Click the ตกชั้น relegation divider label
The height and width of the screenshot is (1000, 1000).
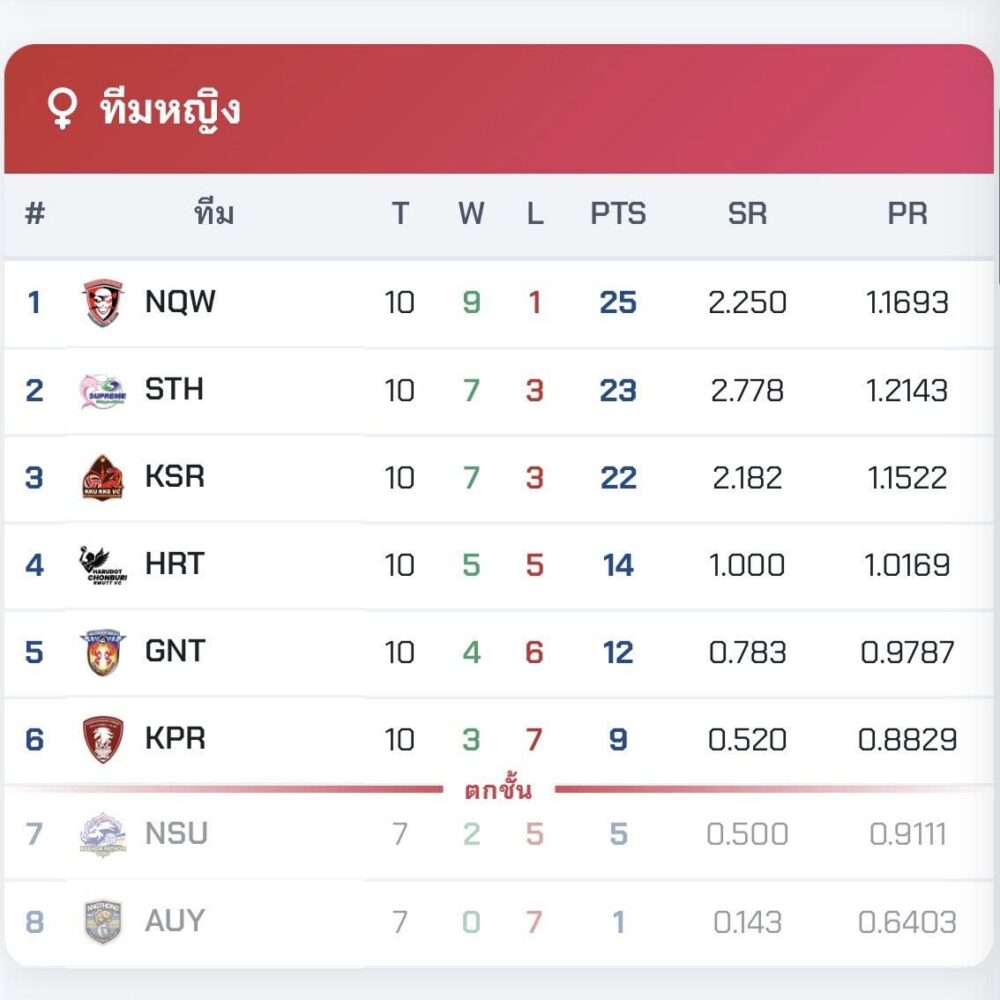click(x=498, y=791)
